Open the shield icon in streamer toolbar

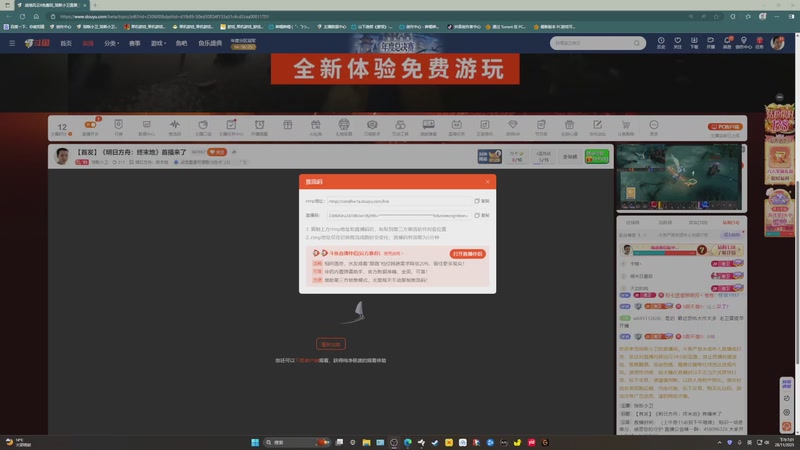point(118,124)
